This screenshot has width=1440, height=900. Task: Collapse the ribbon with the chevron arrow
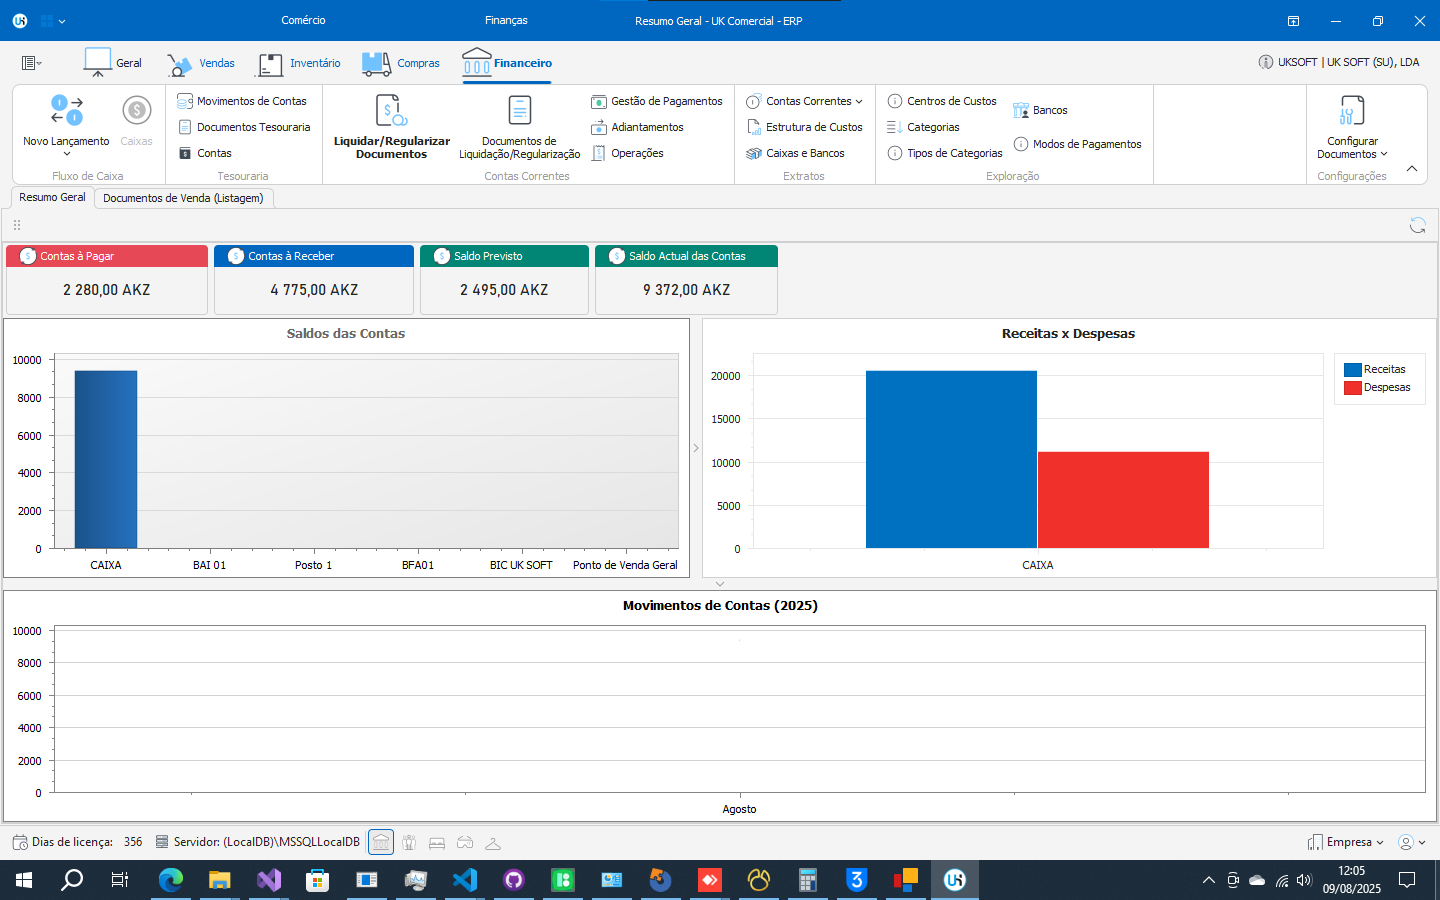point(1412,168)
